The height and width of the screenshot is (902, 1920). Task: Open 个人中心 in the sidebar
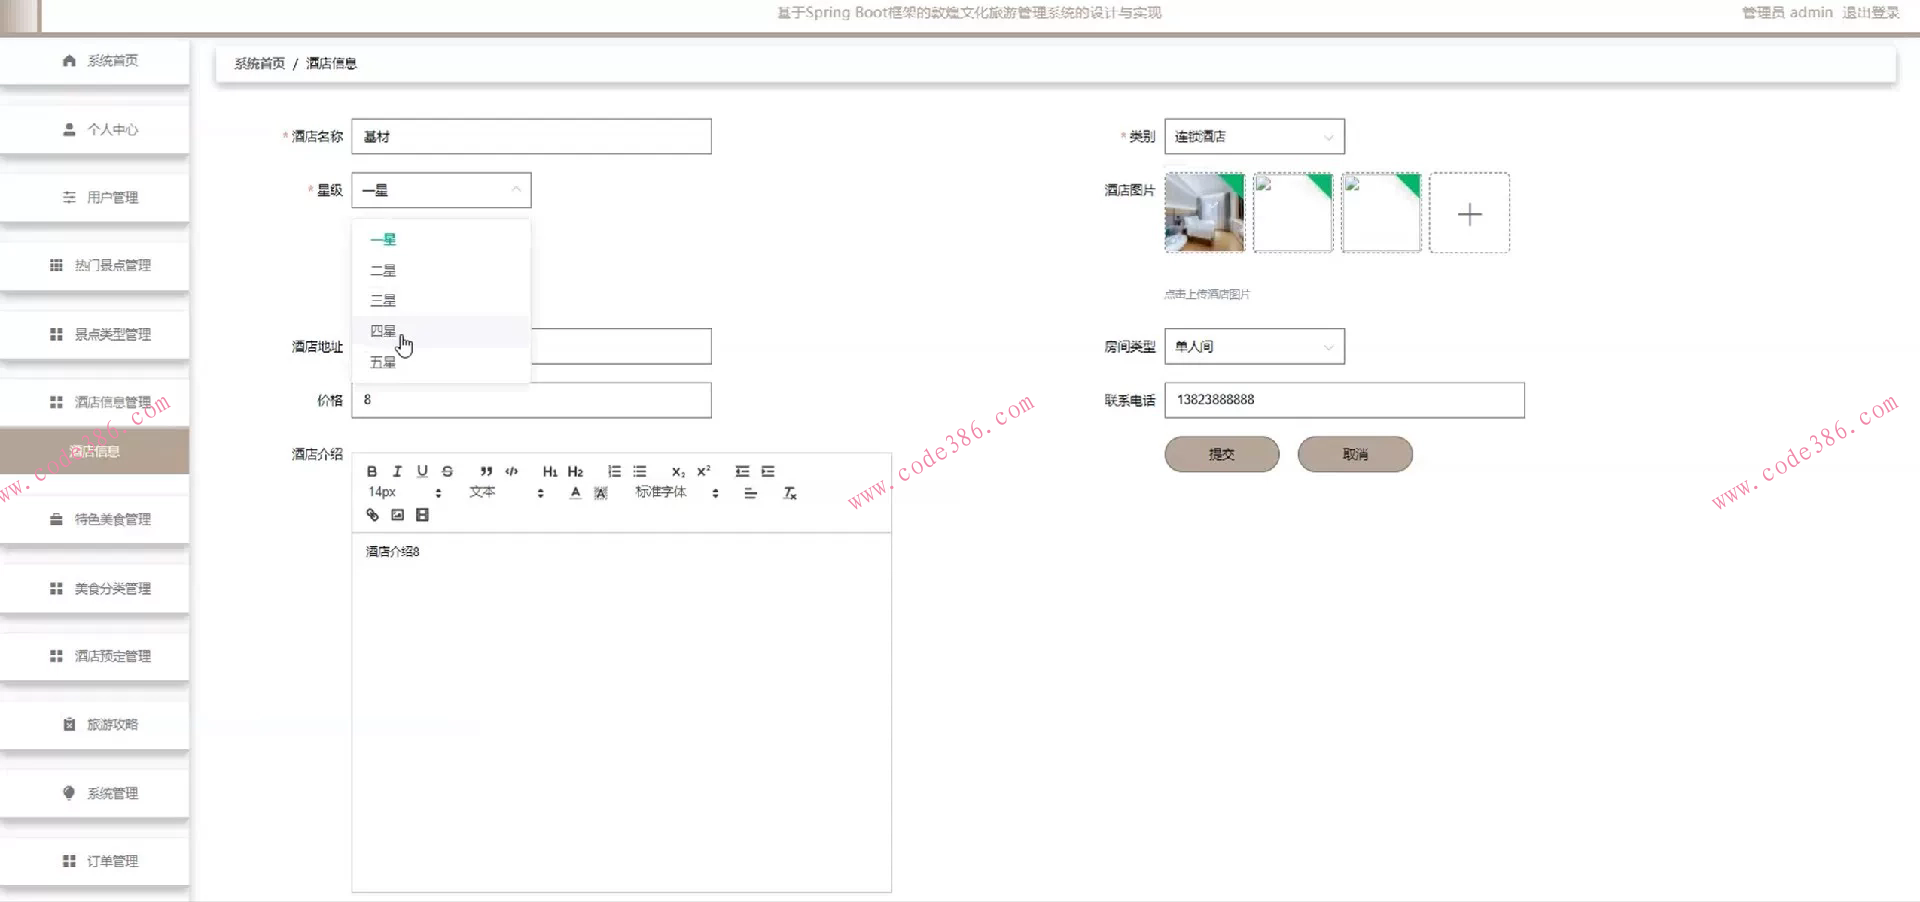pos(95,130)
